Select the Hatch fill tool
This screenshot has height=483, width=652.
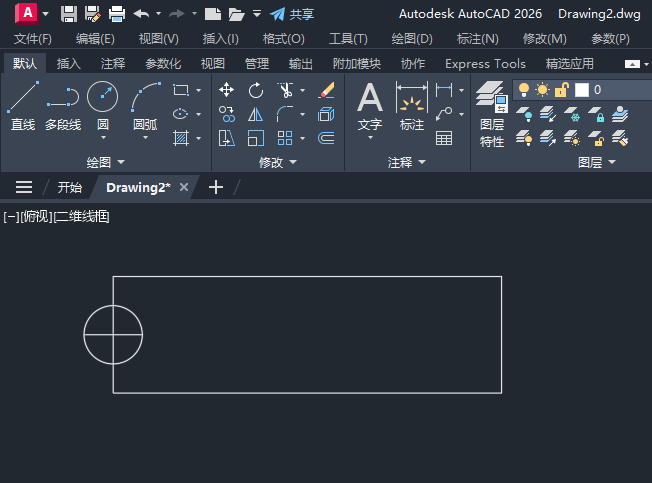pos(181,138)
